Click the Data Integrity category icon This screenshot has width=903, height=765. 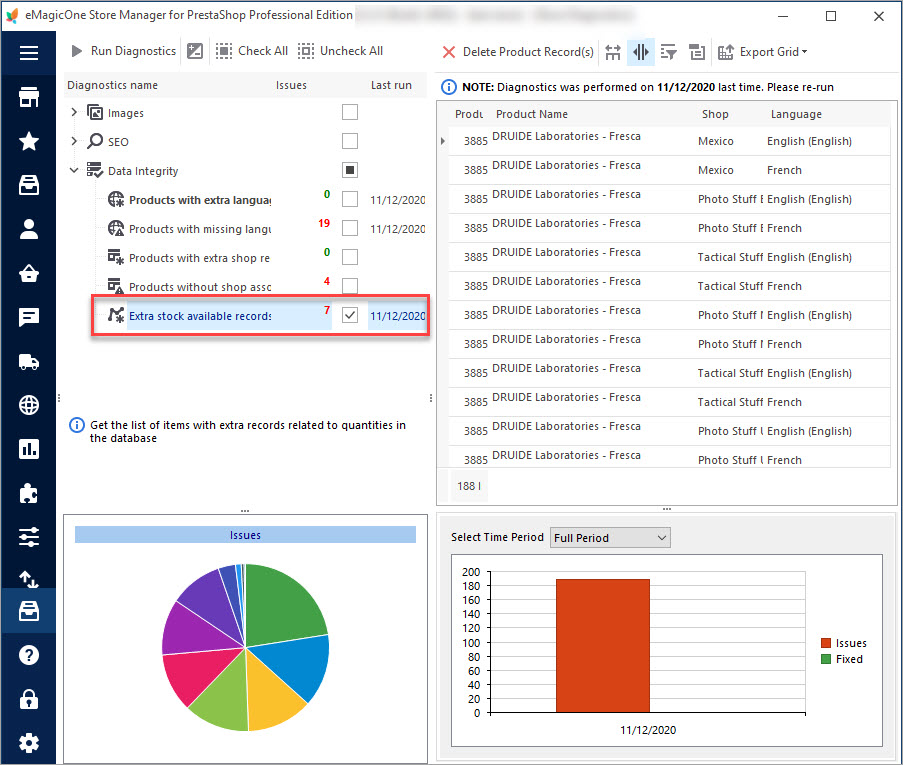pyautogui.click(x=95, y=171)
